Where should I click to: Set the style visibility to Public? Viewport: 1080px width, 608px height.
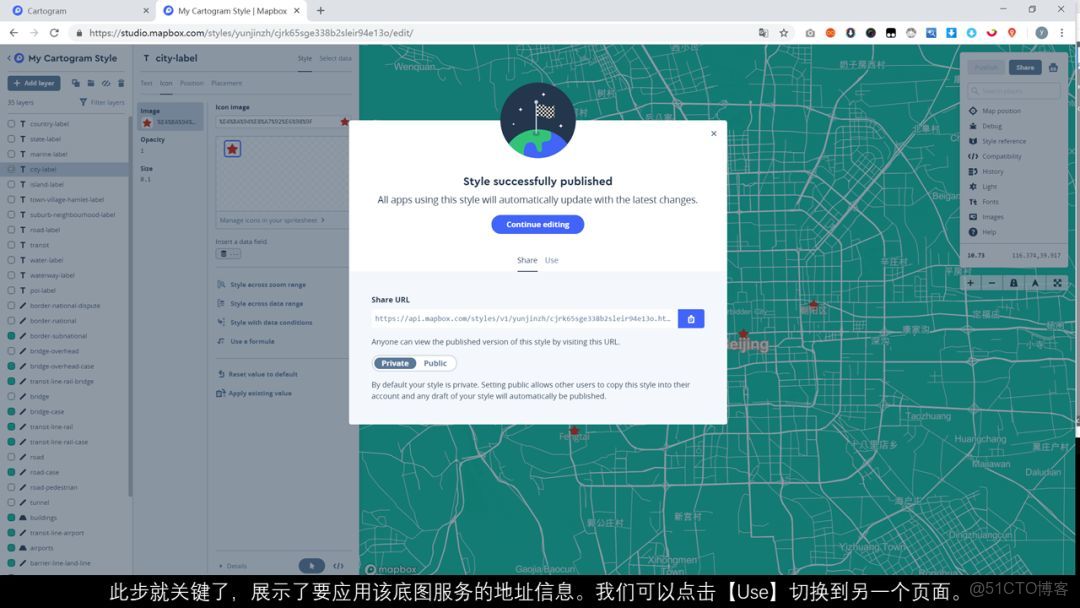coord(436,363)
